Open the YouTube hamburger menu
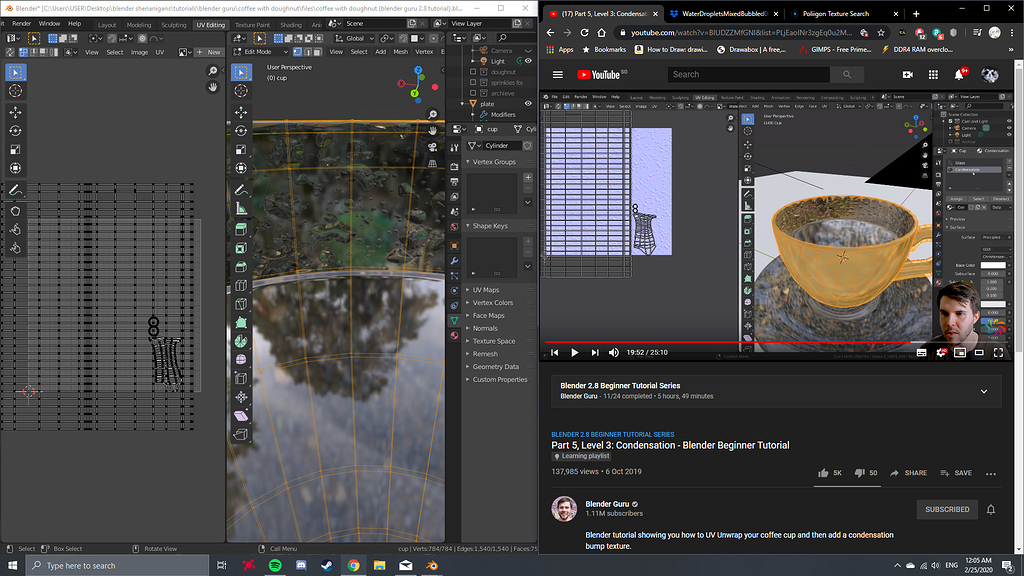 coord(557,73)
